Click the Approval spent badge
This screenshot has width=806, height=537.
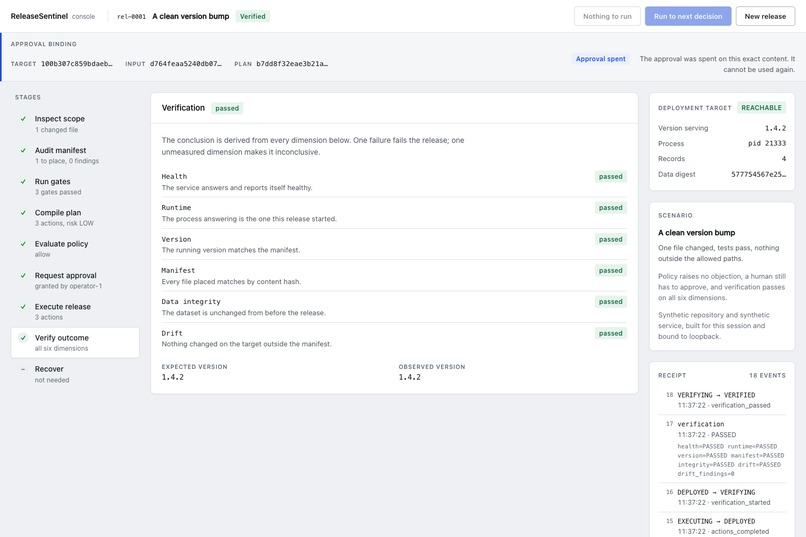[x=600, y=59]
